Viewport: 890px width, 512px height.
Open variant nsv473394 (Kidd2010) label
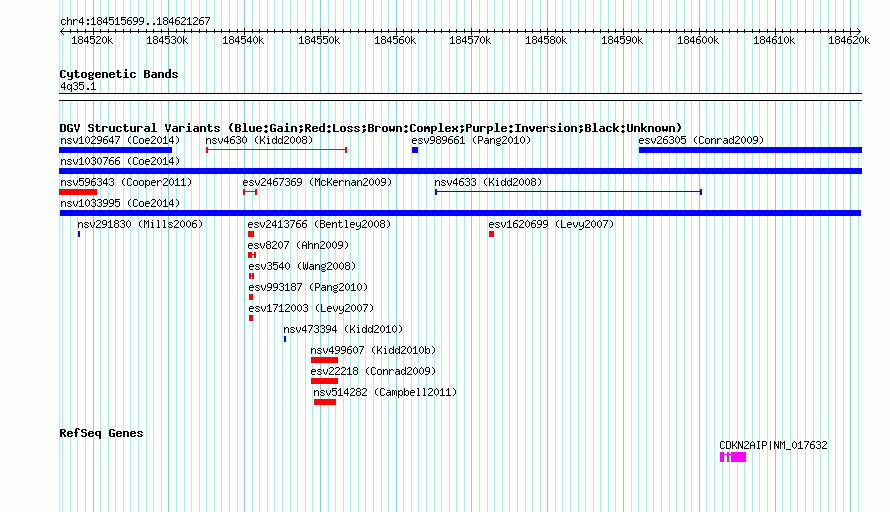[x=343, y=329]
